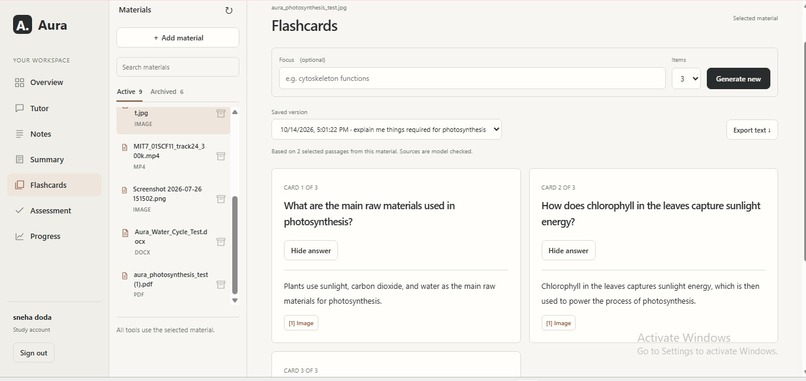Click Export text button

point(752,130)
